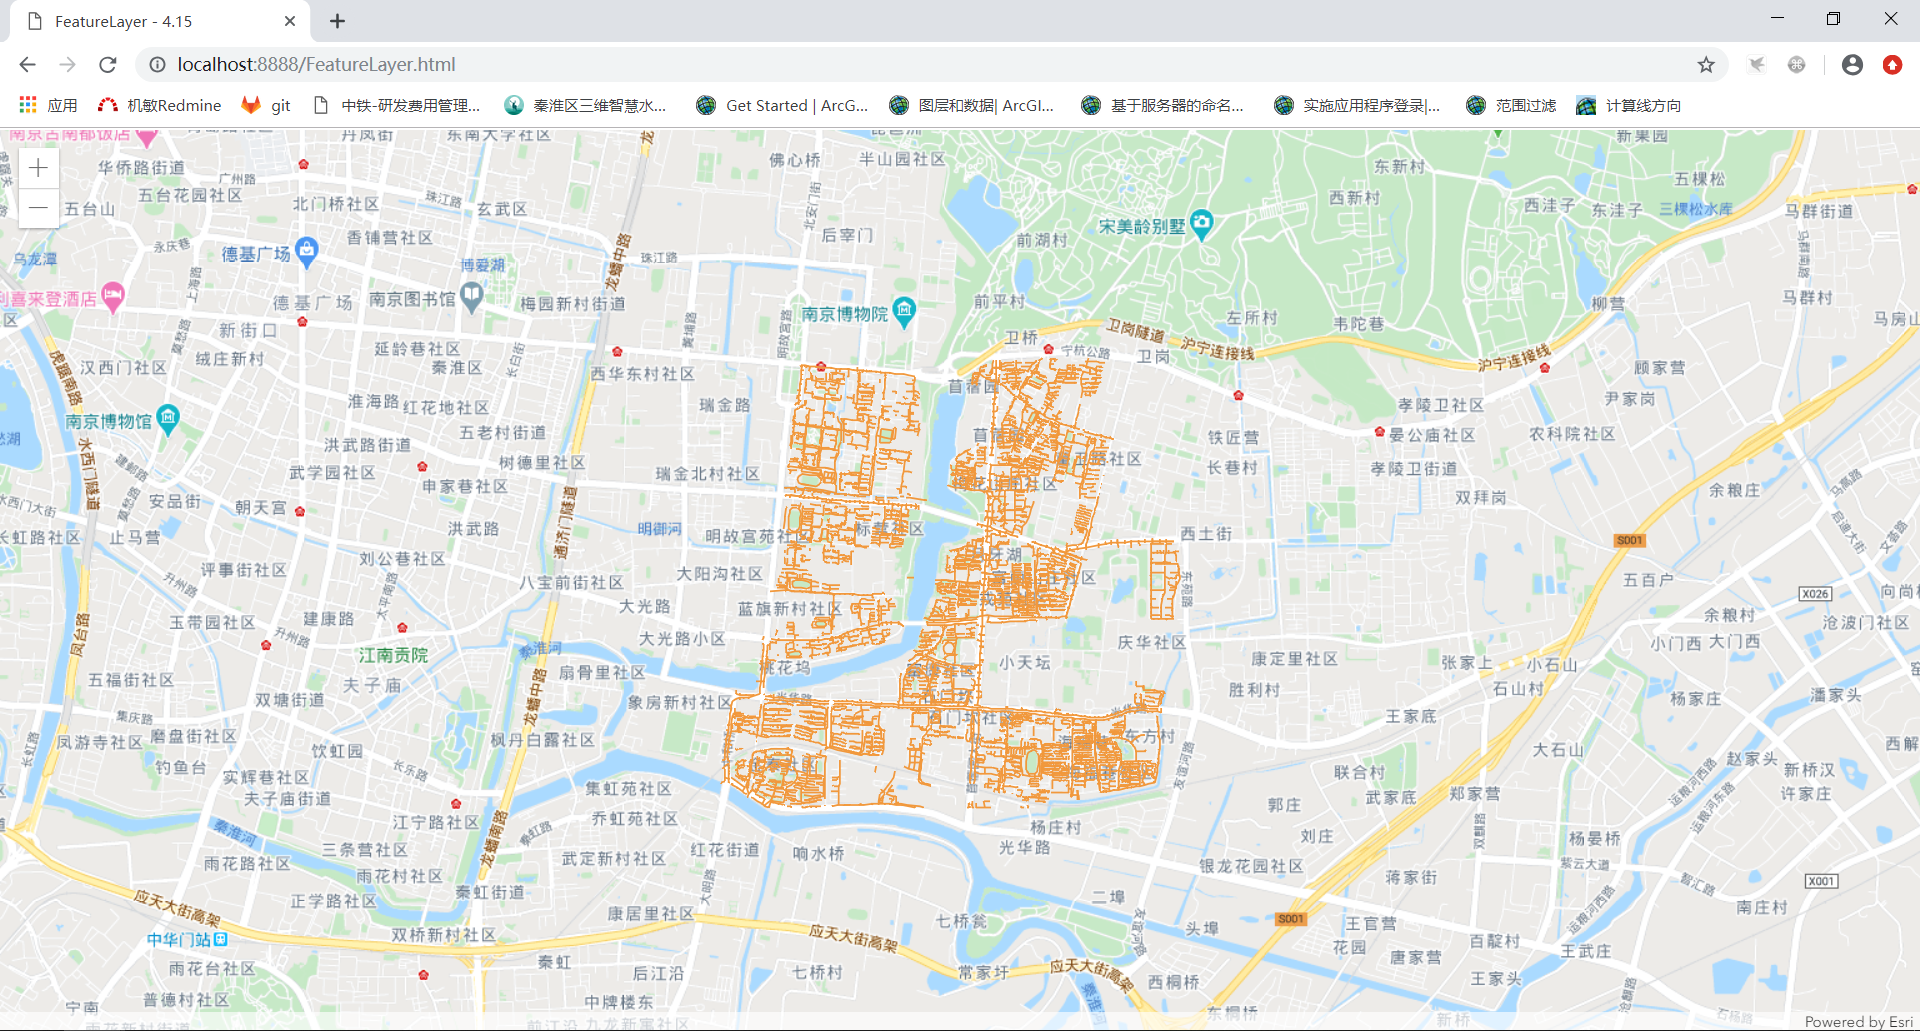Open the 基于服务器的命名 bookmark
Image resolution: width=1920 pixels, height=1031 pixels.
point(1163,105)
